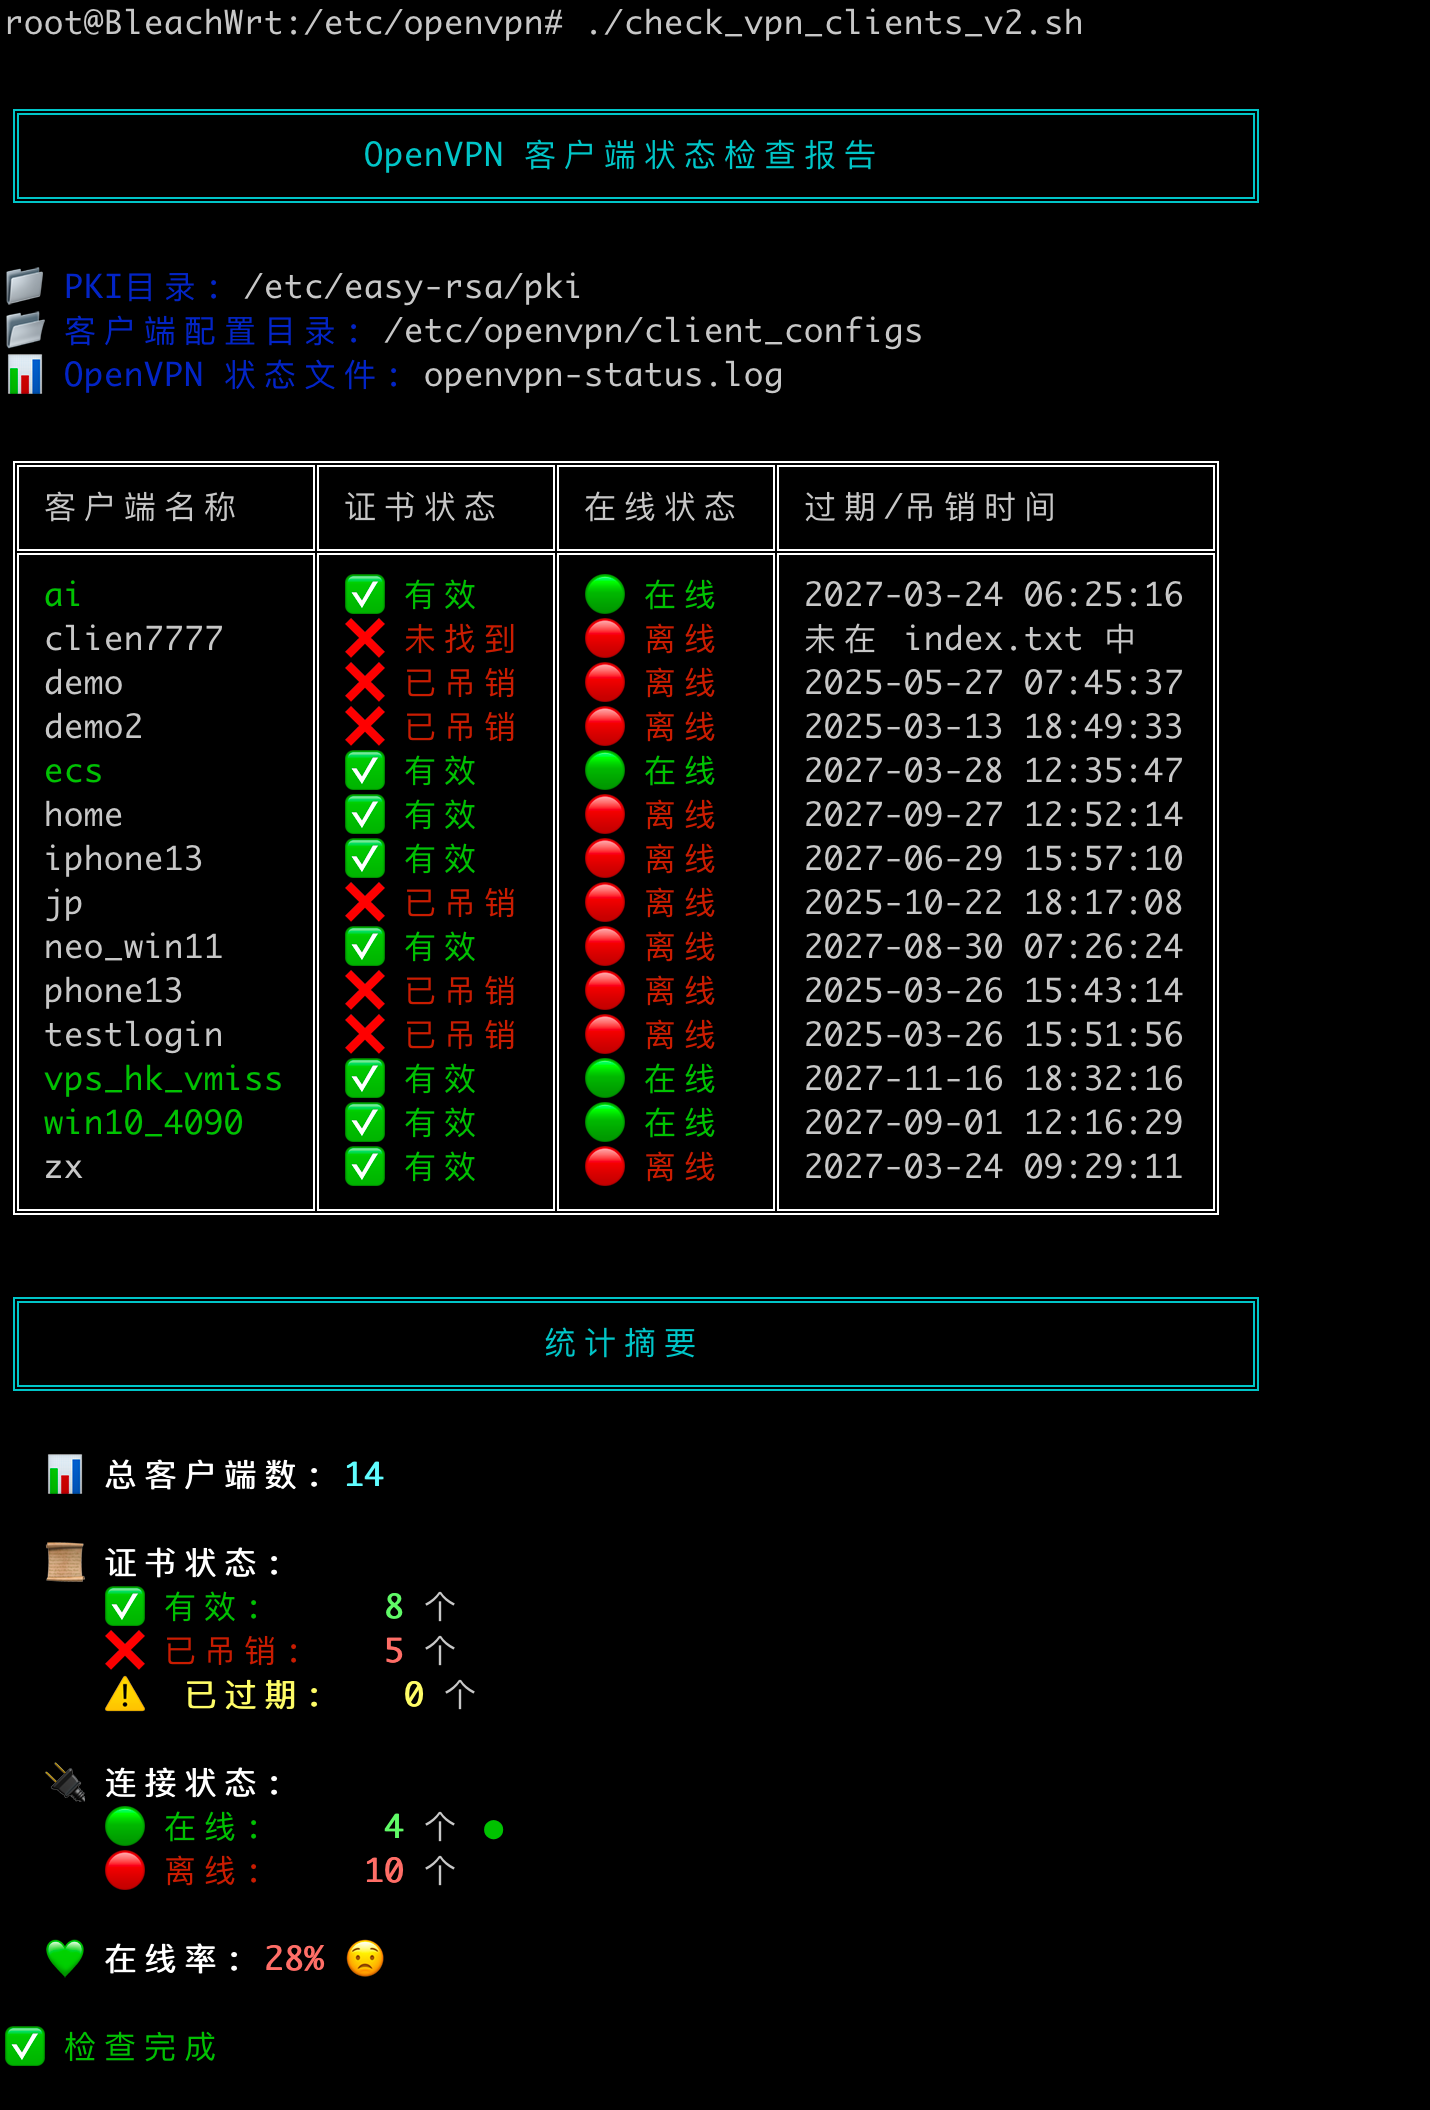The width and height of the screenshot is (1430, 2110).
Task: Click the scroll icon beside 证书状态 summary
Action: pyautogui.click(x=65, y=1562)
